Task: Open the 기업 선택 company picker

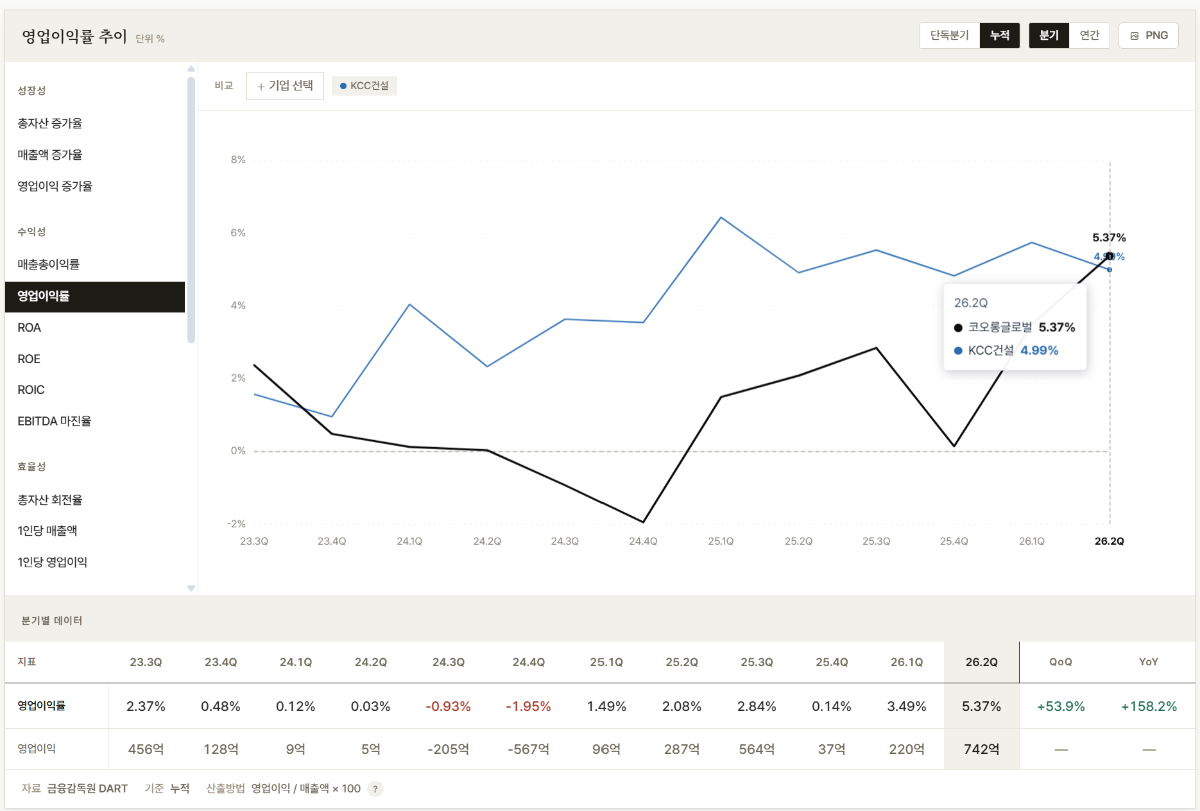Action: (x=285, y=86)
